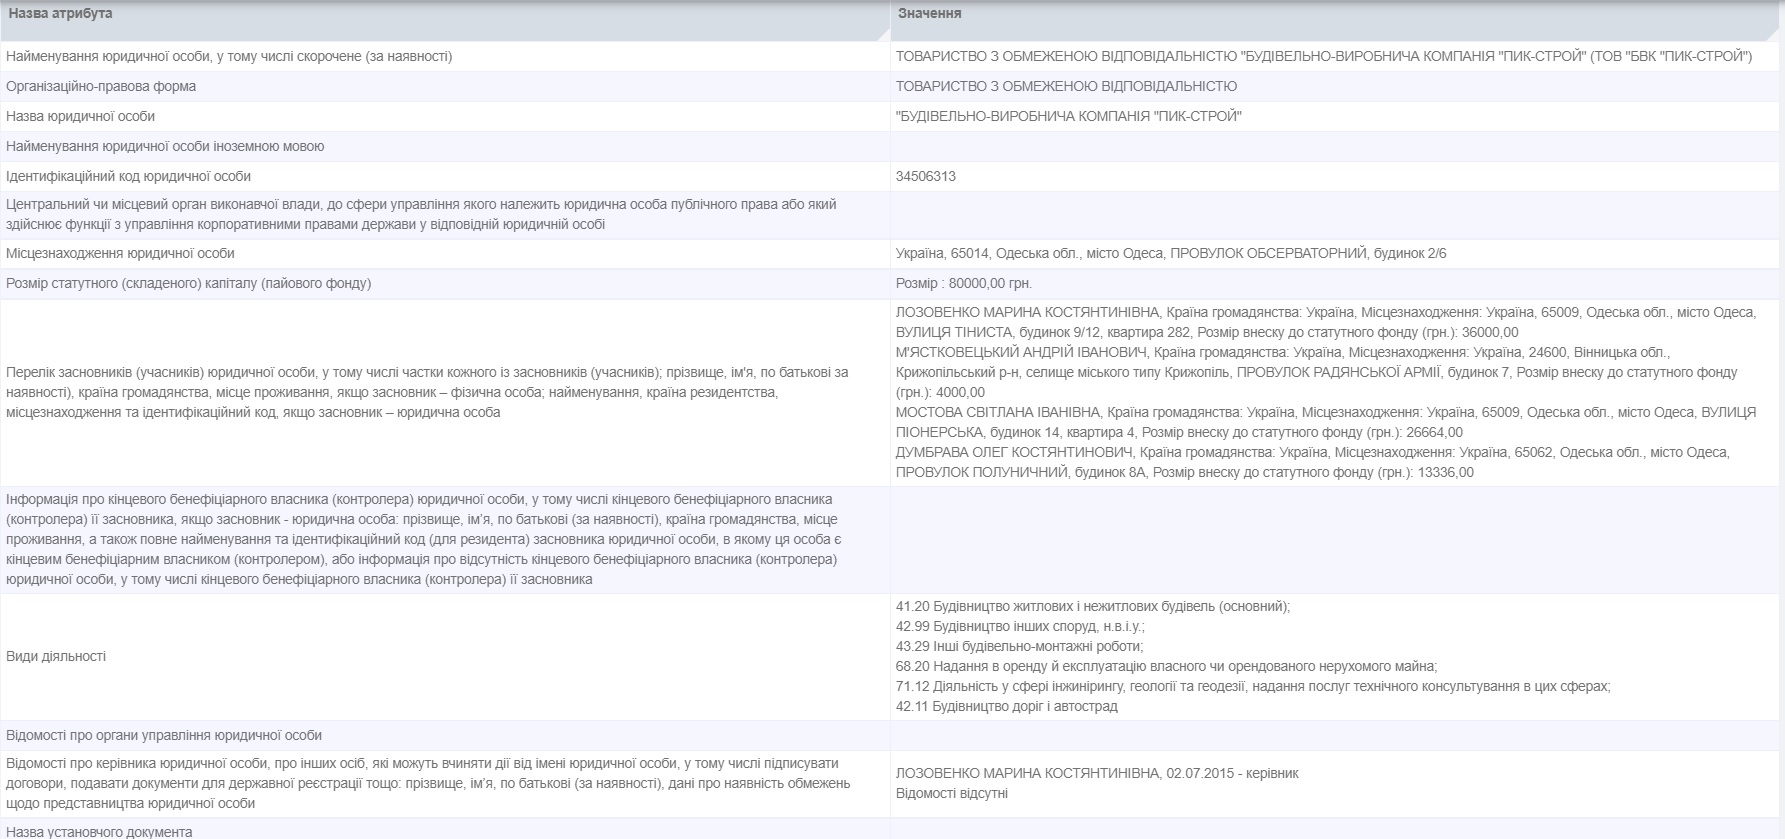
Task: Select the full company name value cell
Action: click(1323, 57)
